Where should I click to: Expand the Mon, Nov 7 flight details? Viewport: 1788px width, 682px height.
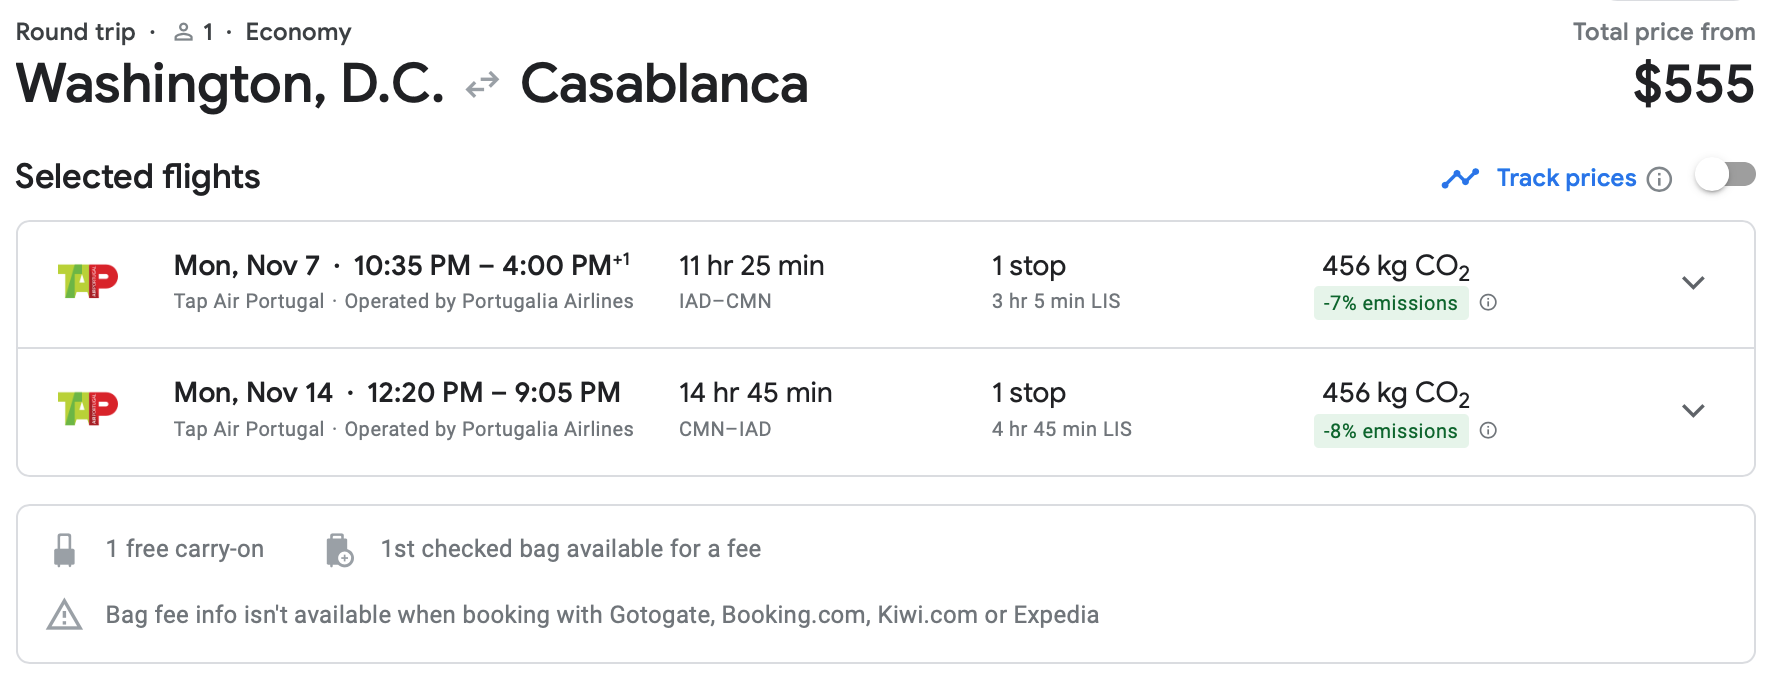pyautogui.click(x=1693, y=283)
